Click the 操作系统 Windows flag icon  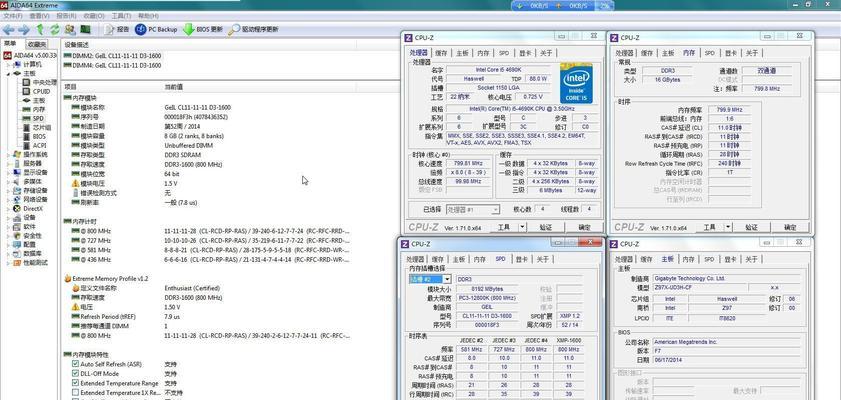pos(17,154)
